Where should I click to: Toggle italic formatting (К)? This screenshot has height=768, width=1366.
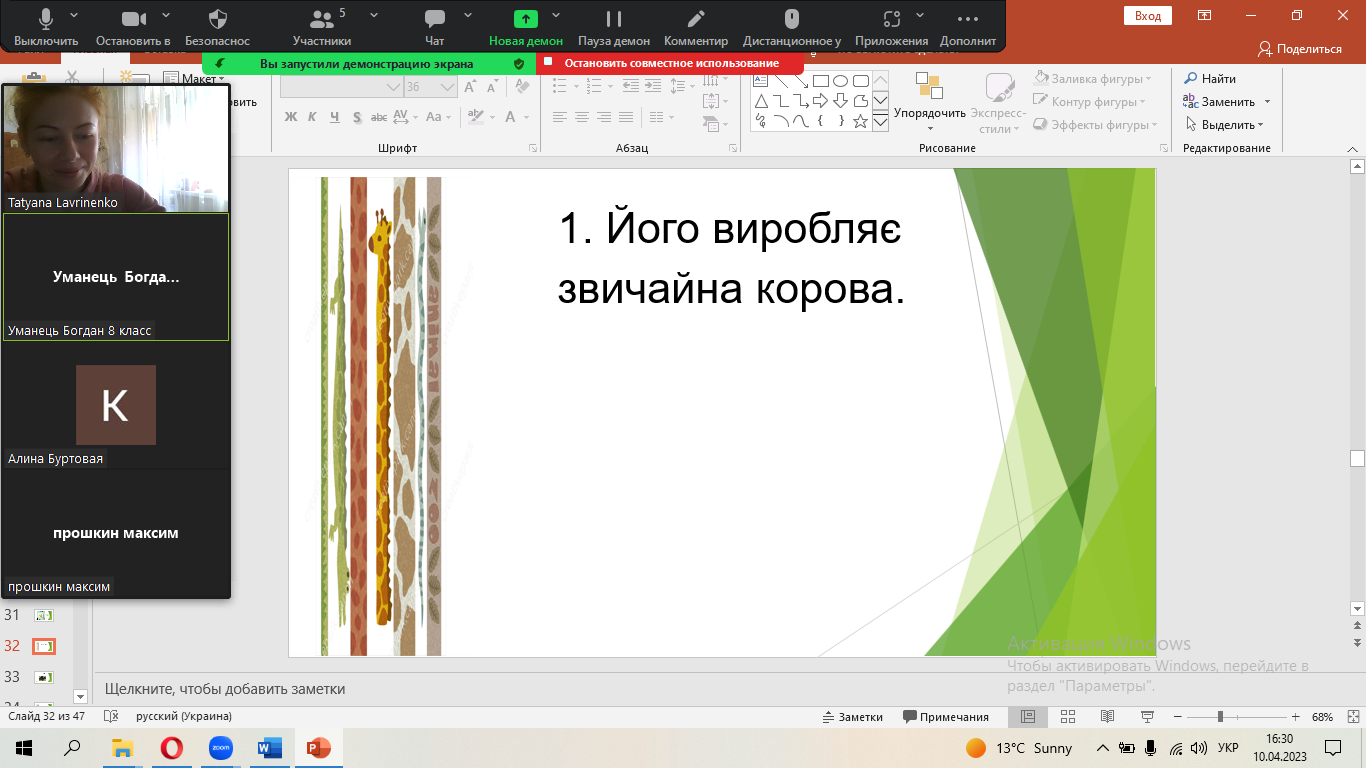click(313, 117)
